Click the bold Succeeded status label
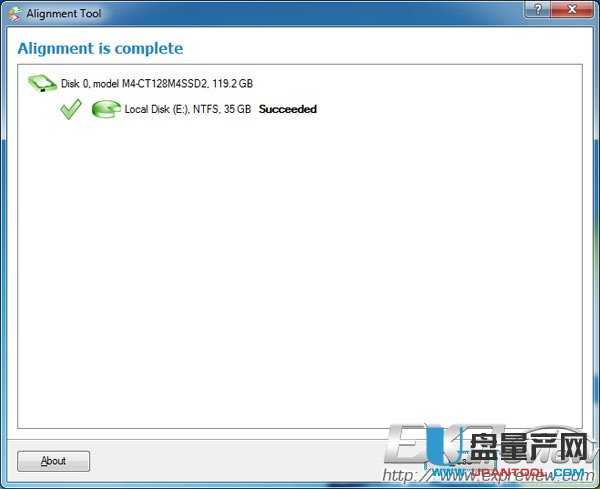This screenshot has width=600, height=489. tap(288, 109)
